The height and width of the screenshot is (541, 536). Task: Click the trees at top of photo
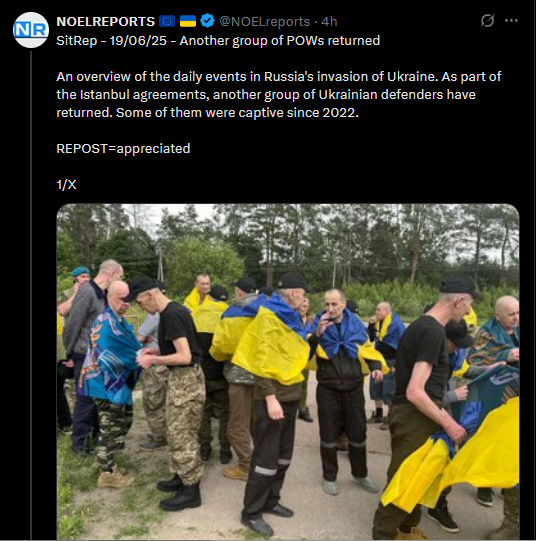288,242
